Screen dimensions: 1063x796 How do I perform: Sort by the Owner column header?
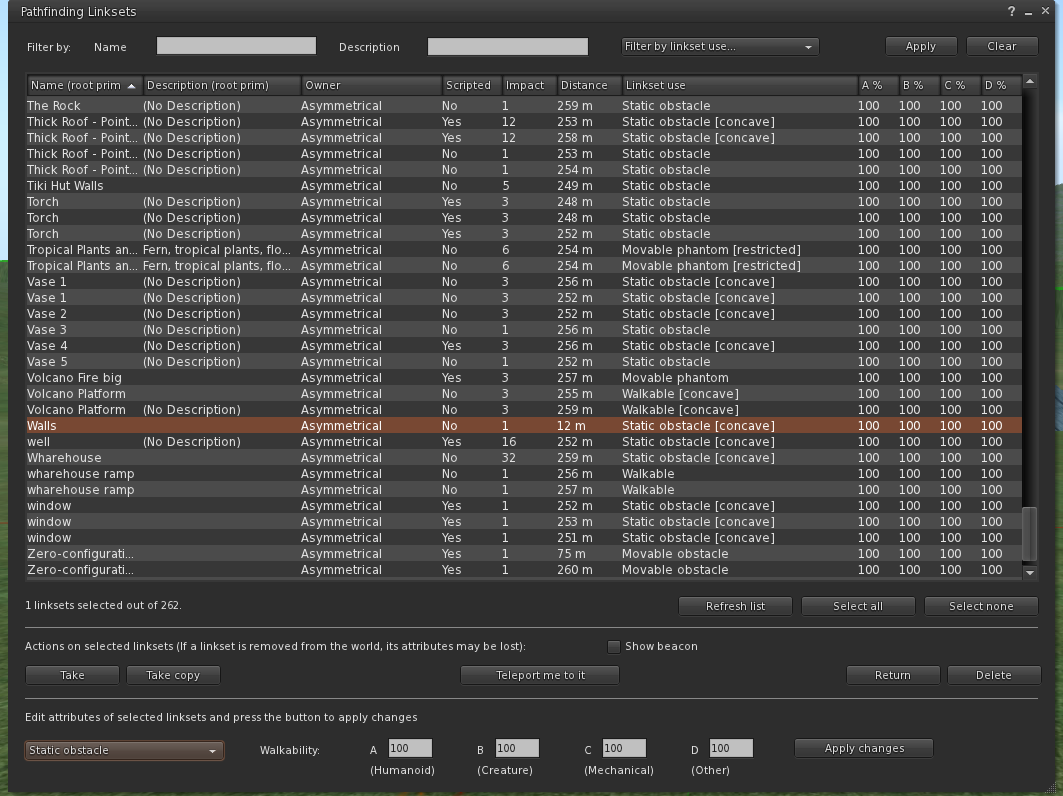(372, 85)
